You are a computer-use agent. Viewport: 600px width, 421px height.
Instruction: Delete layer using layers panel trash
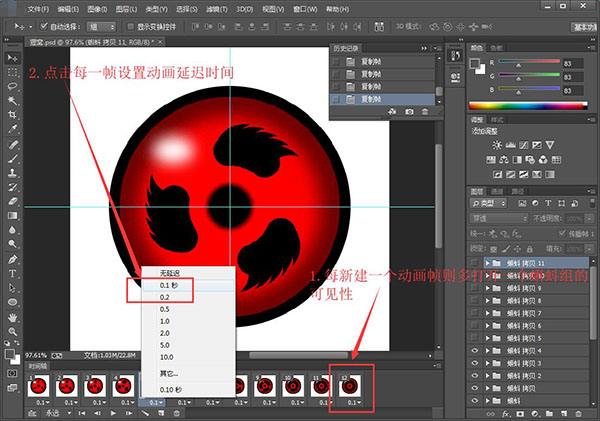(x=578, y=414)
